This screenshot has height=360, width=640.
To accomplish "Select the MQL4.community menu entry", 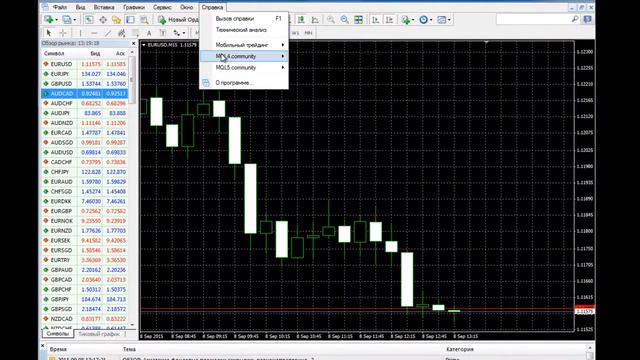I will 244,56.
